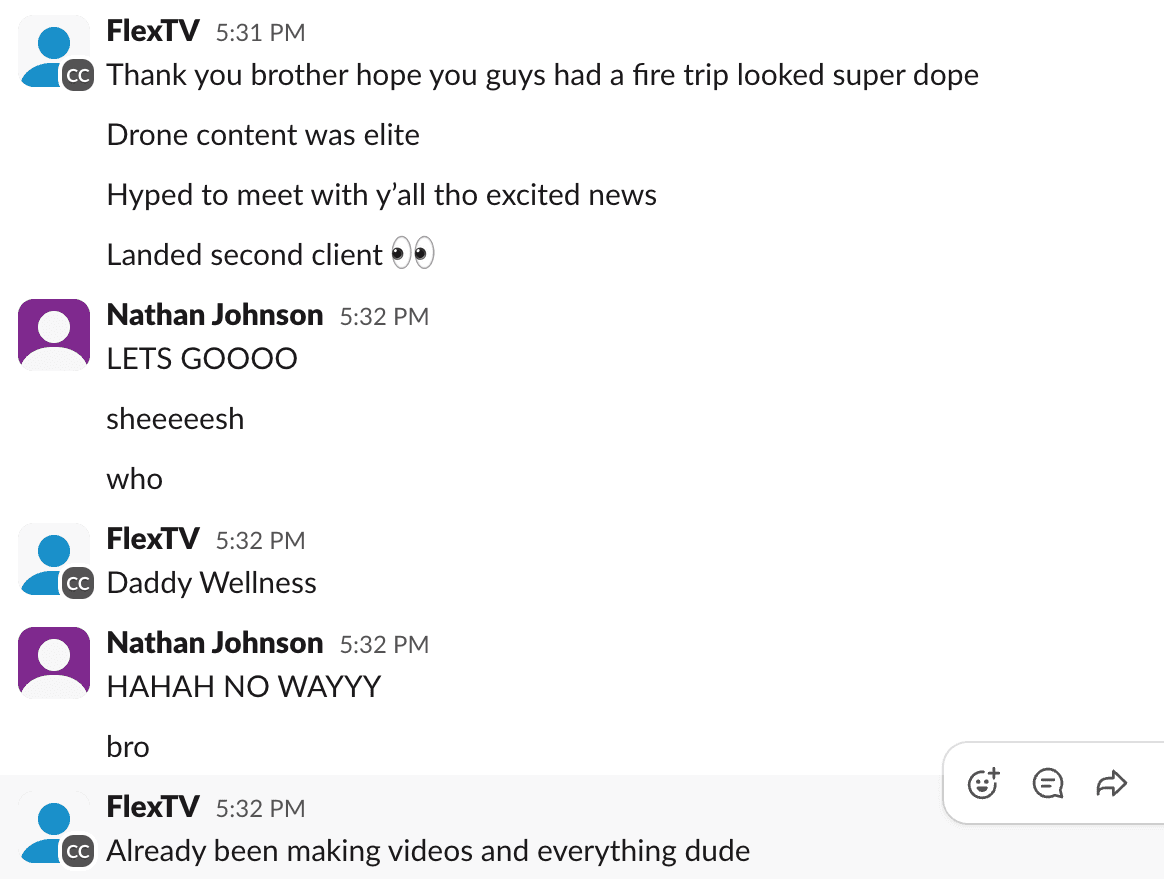
Task: Click the Drone content was elite message
Action: pyautogui.click(x=264, y=135)
